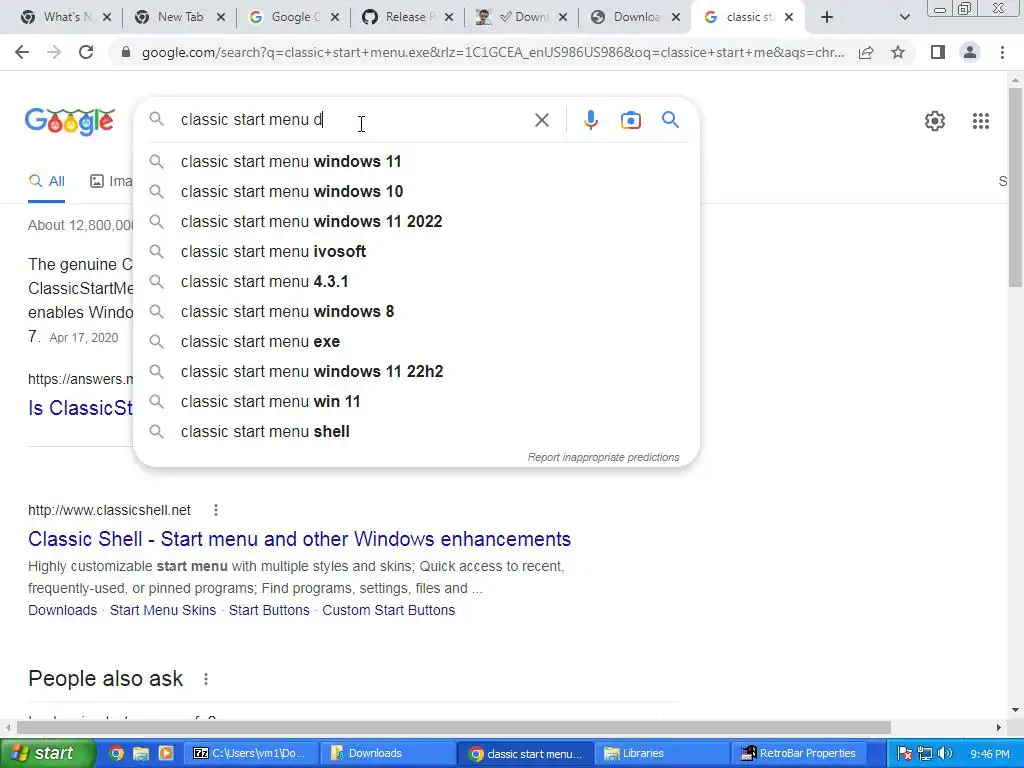The width and height of the screenshot is (1024, 768).
Task: Open the Downloads sitelink under Classic Shell
Action: click(62, 610)
